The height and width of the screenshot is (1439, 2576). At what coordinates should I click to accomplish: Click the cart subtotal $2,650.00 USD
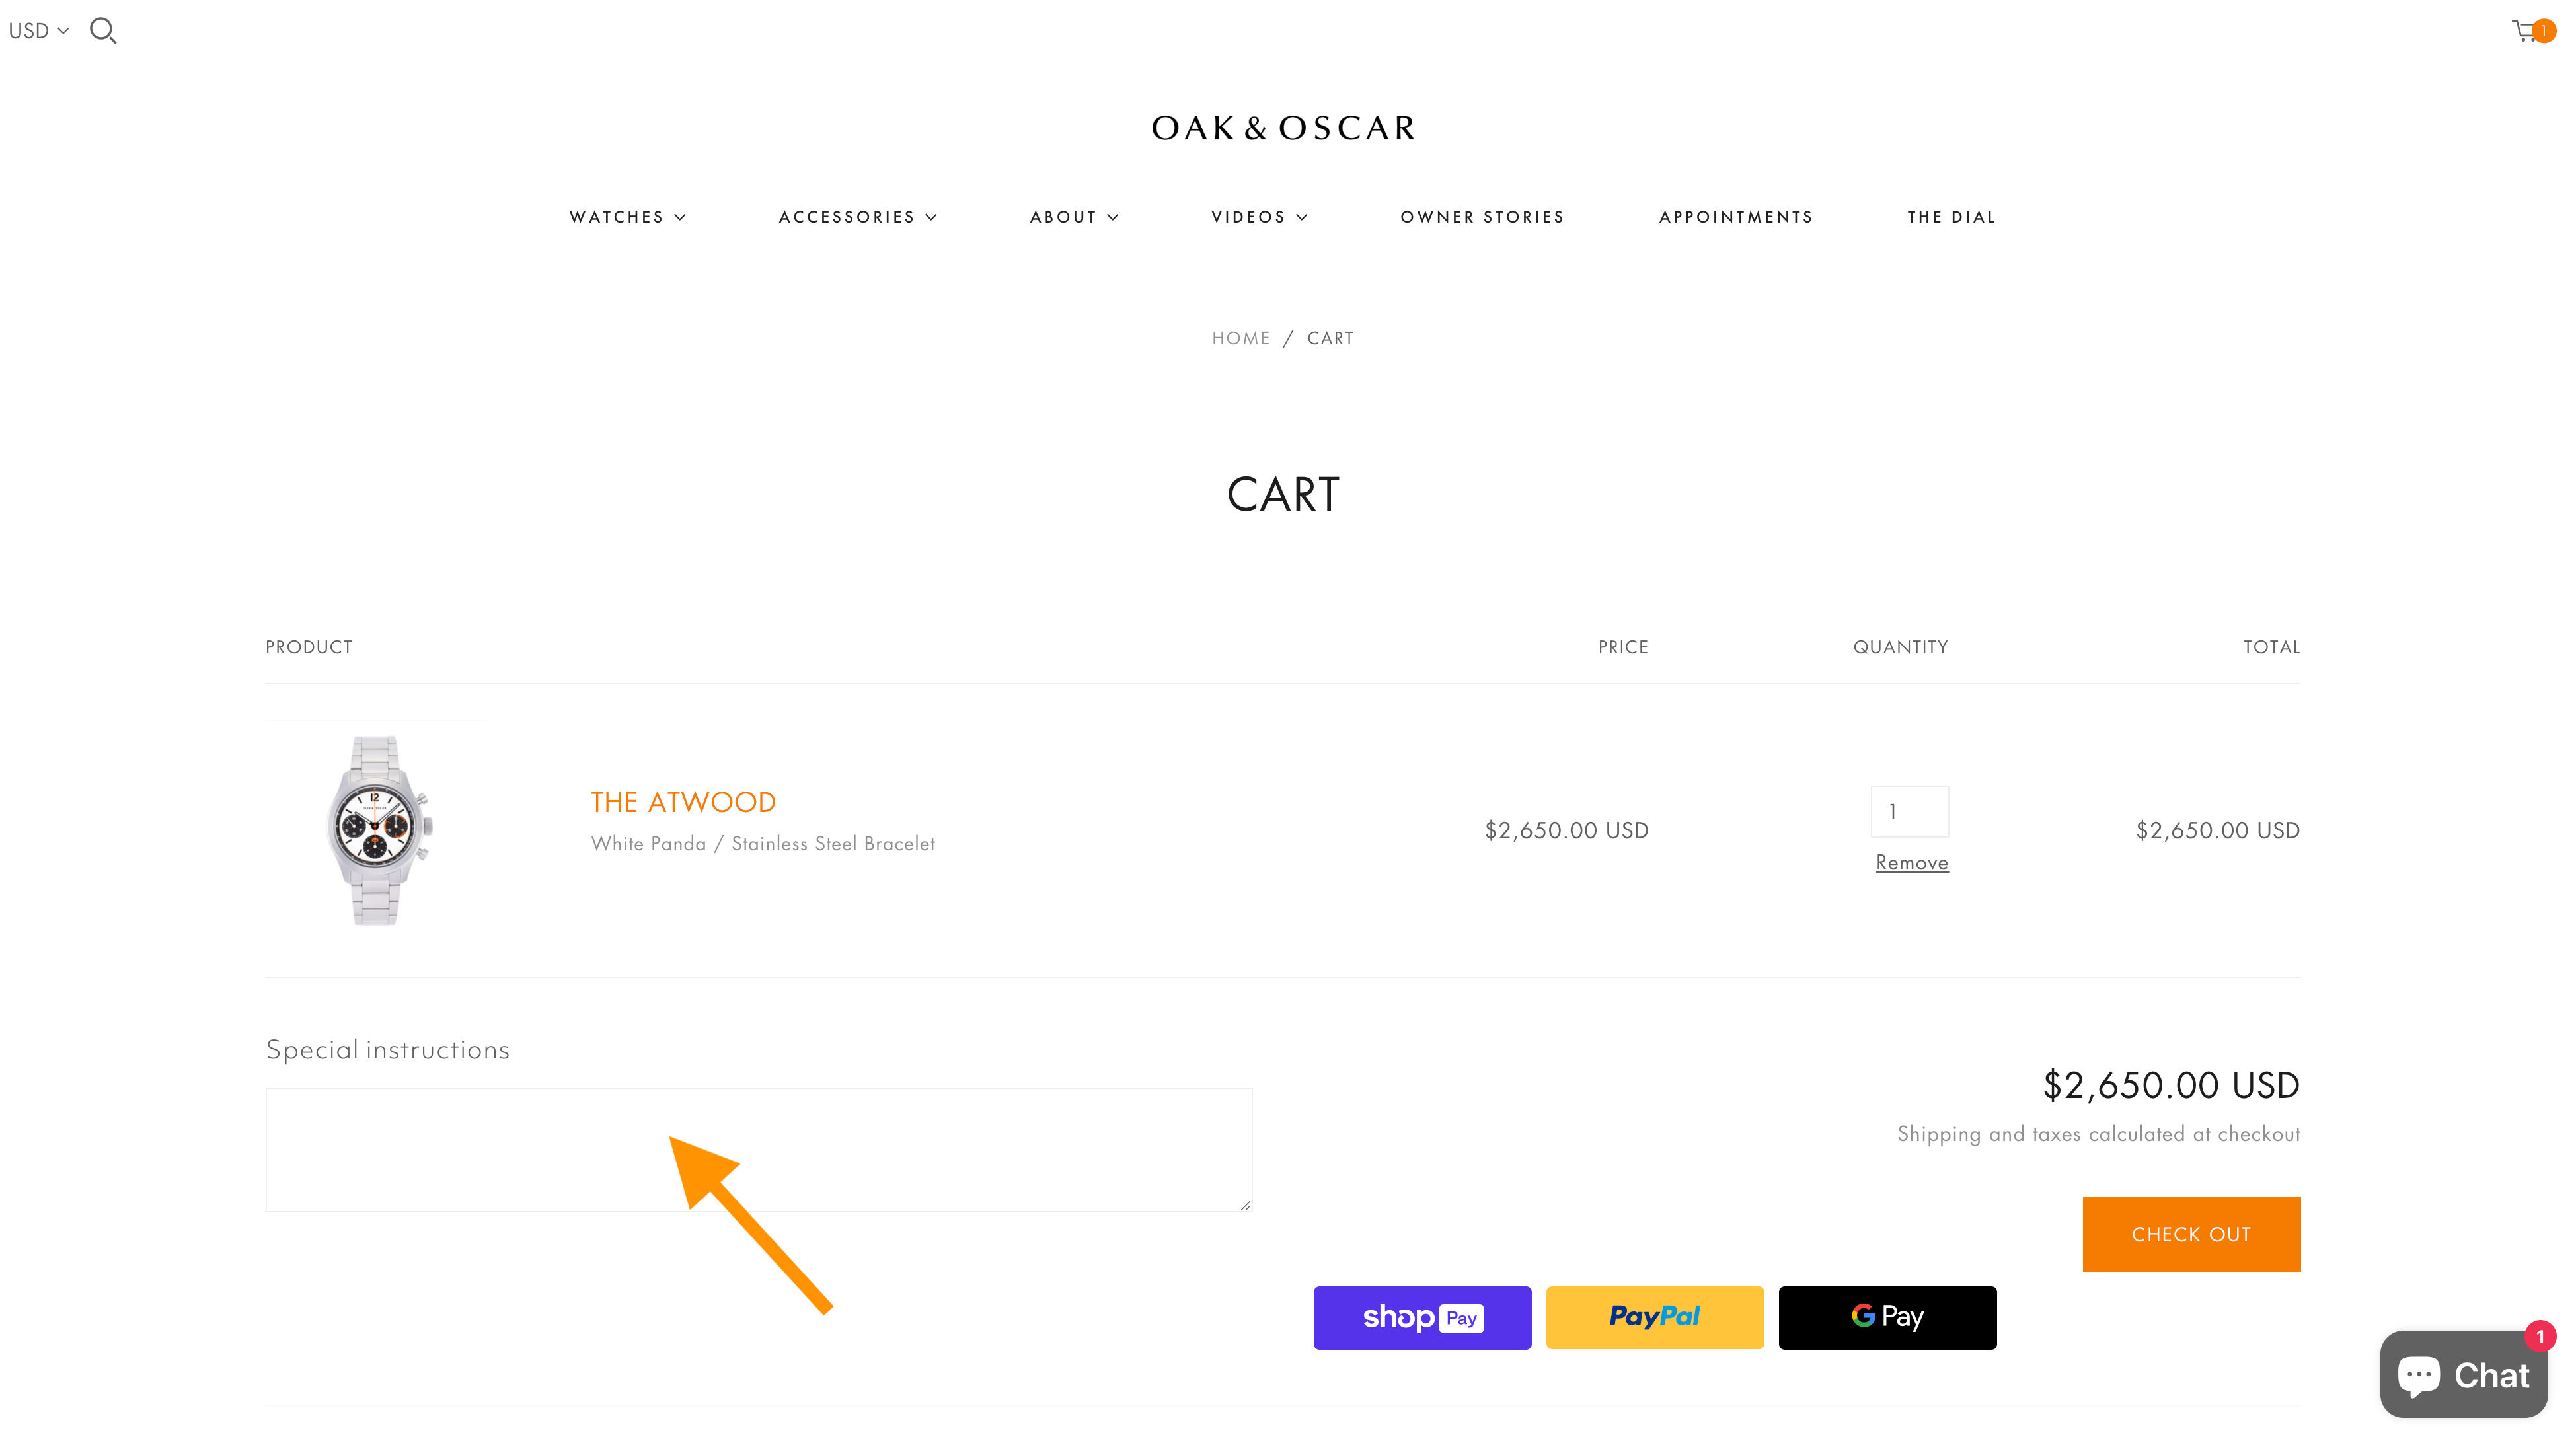[x=2171, y=1085]
